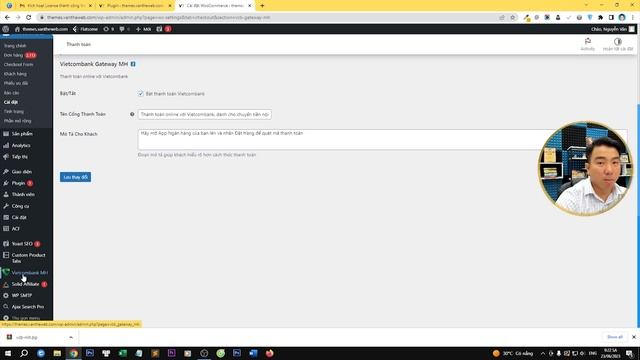Share this page from address bar
Screen dimensions: 640x360
click(x=502, y=18)
